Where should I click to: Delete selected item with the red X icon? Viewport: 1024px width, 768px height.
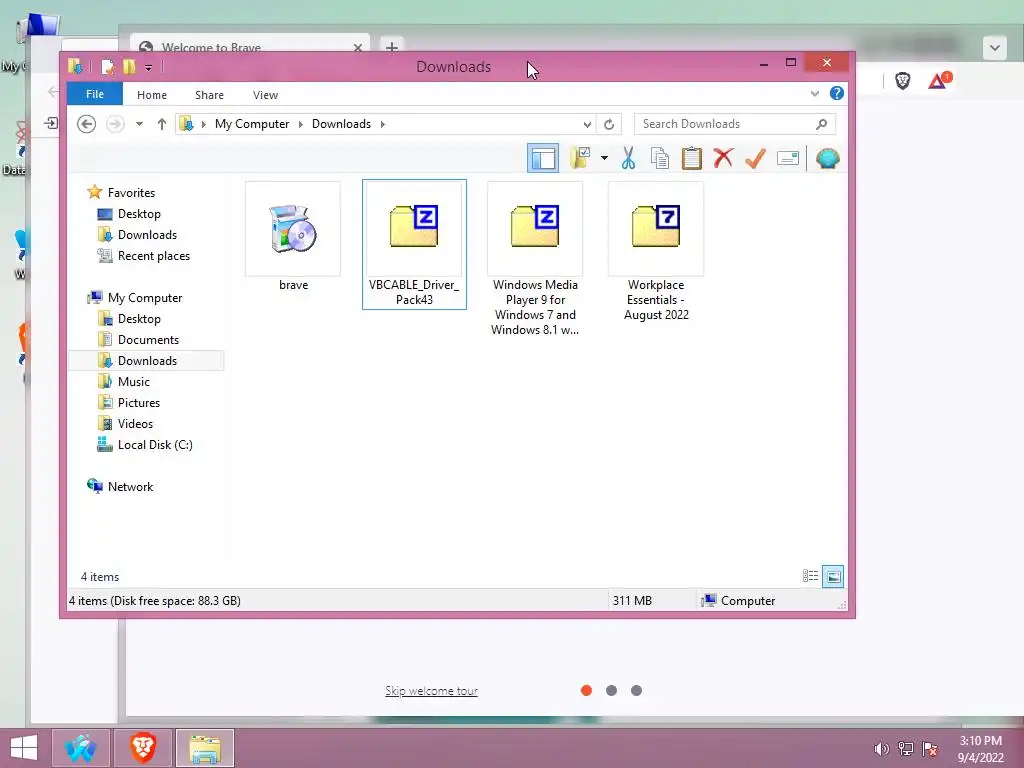[723, 158]
